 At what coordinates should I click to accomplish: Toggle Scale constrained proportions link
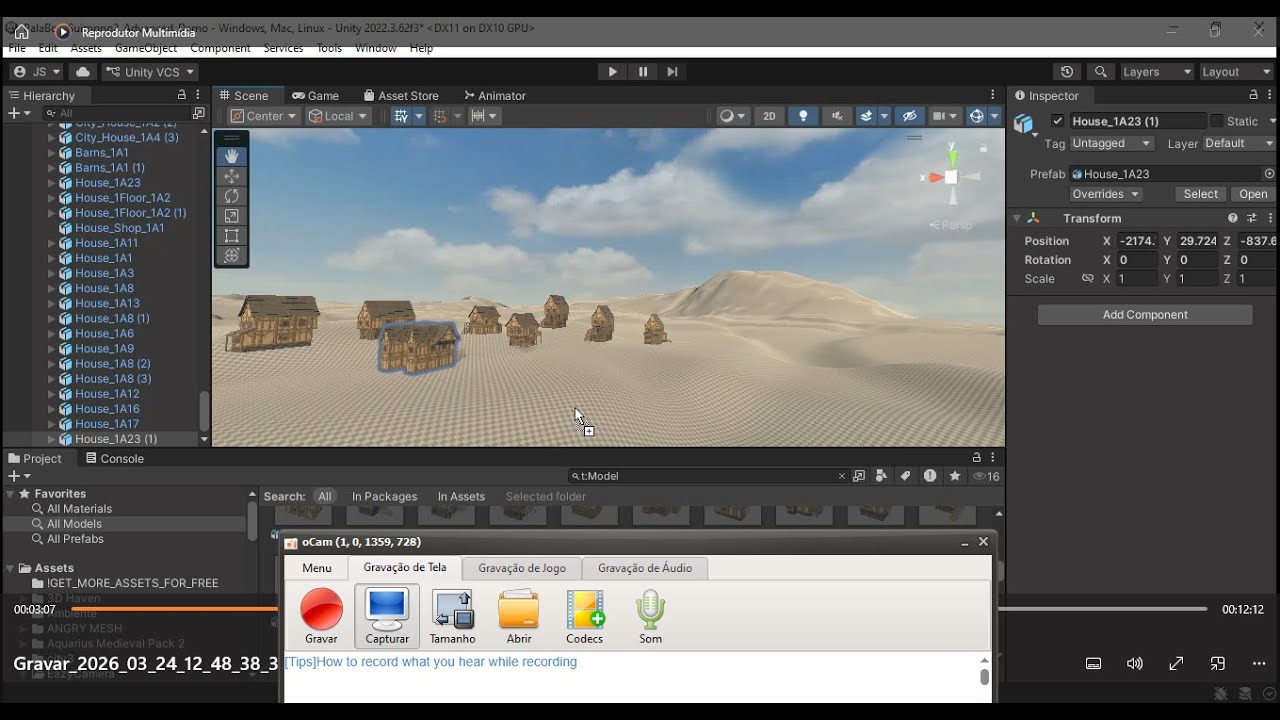coord(1087,279)
